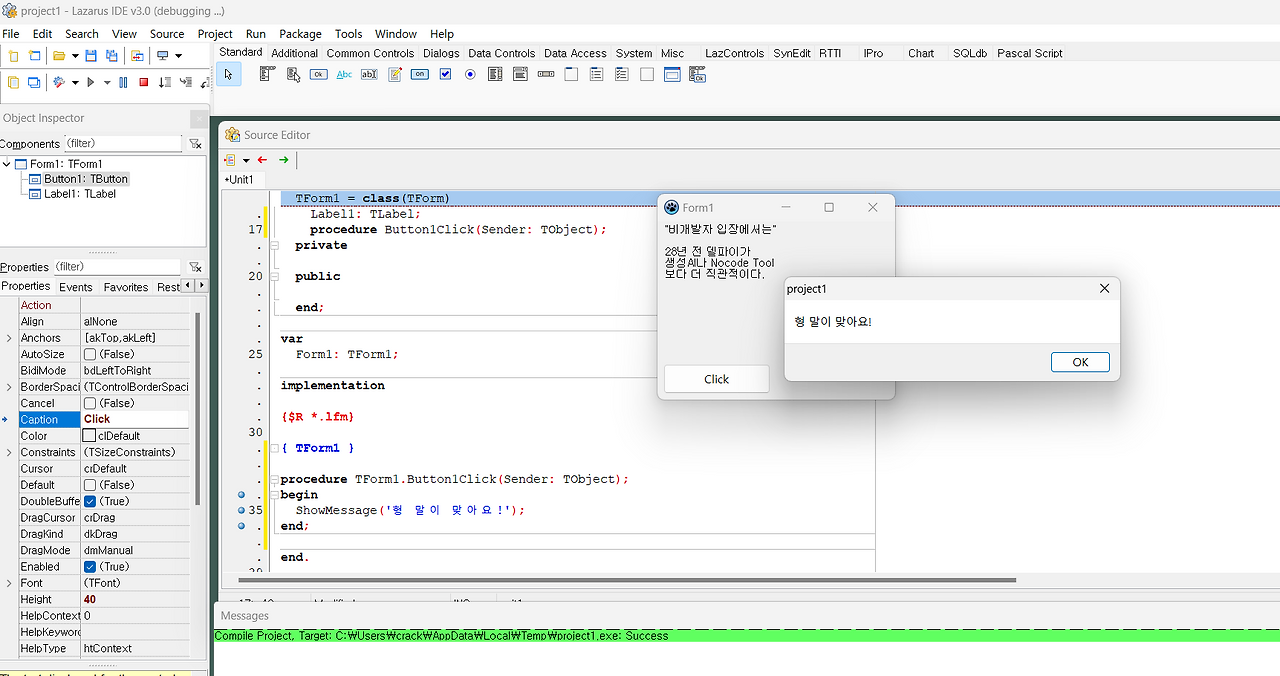Open the dropdown beside the Open folder icon
This screenshot has width=1280, height=676.
[75, 56]
